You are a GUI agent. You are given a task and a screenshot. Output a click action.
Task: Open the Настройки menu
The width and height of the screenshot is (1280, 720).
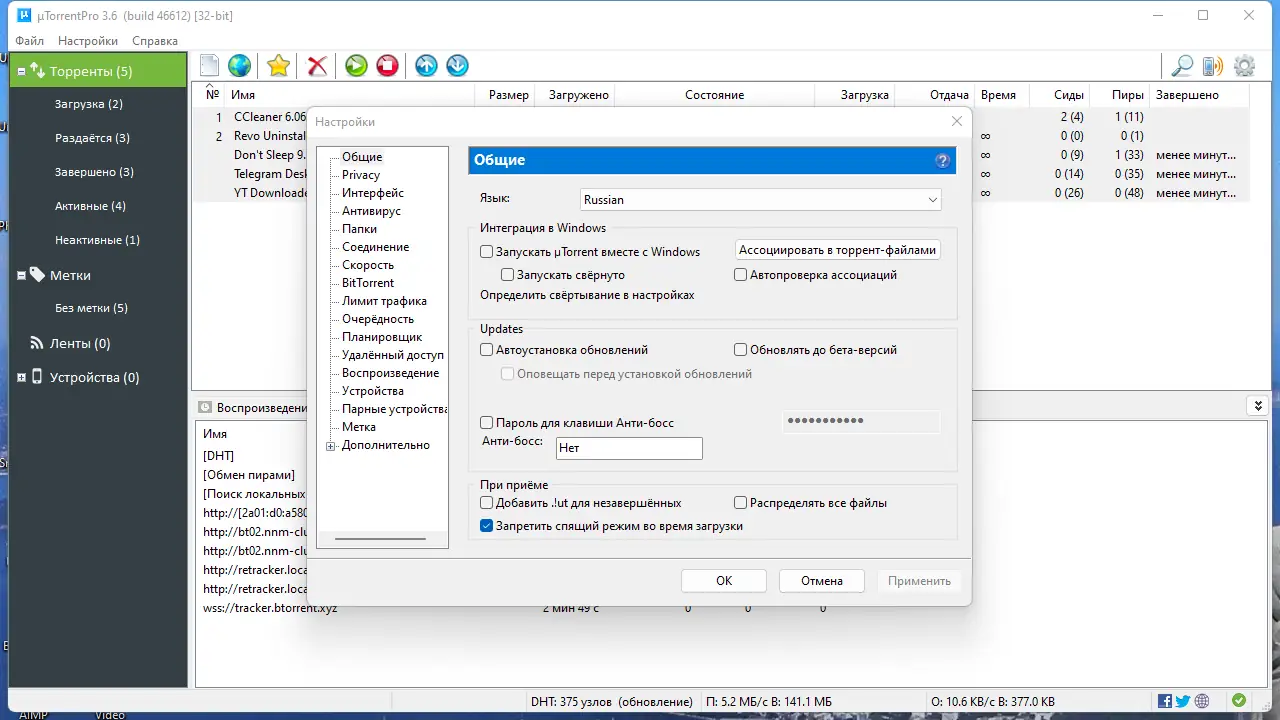[x=87, y=41]
